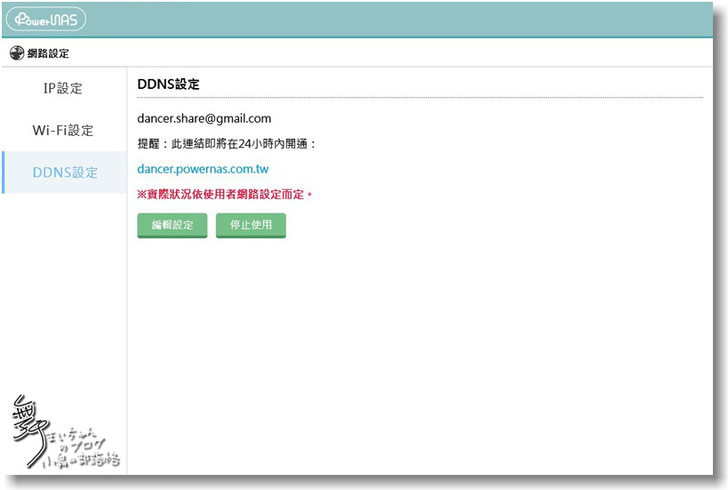This screenshot has width=728, height=490.
Task: Click the red note 實際狀況依使用者網路設定而定
Action: (225, 194)
